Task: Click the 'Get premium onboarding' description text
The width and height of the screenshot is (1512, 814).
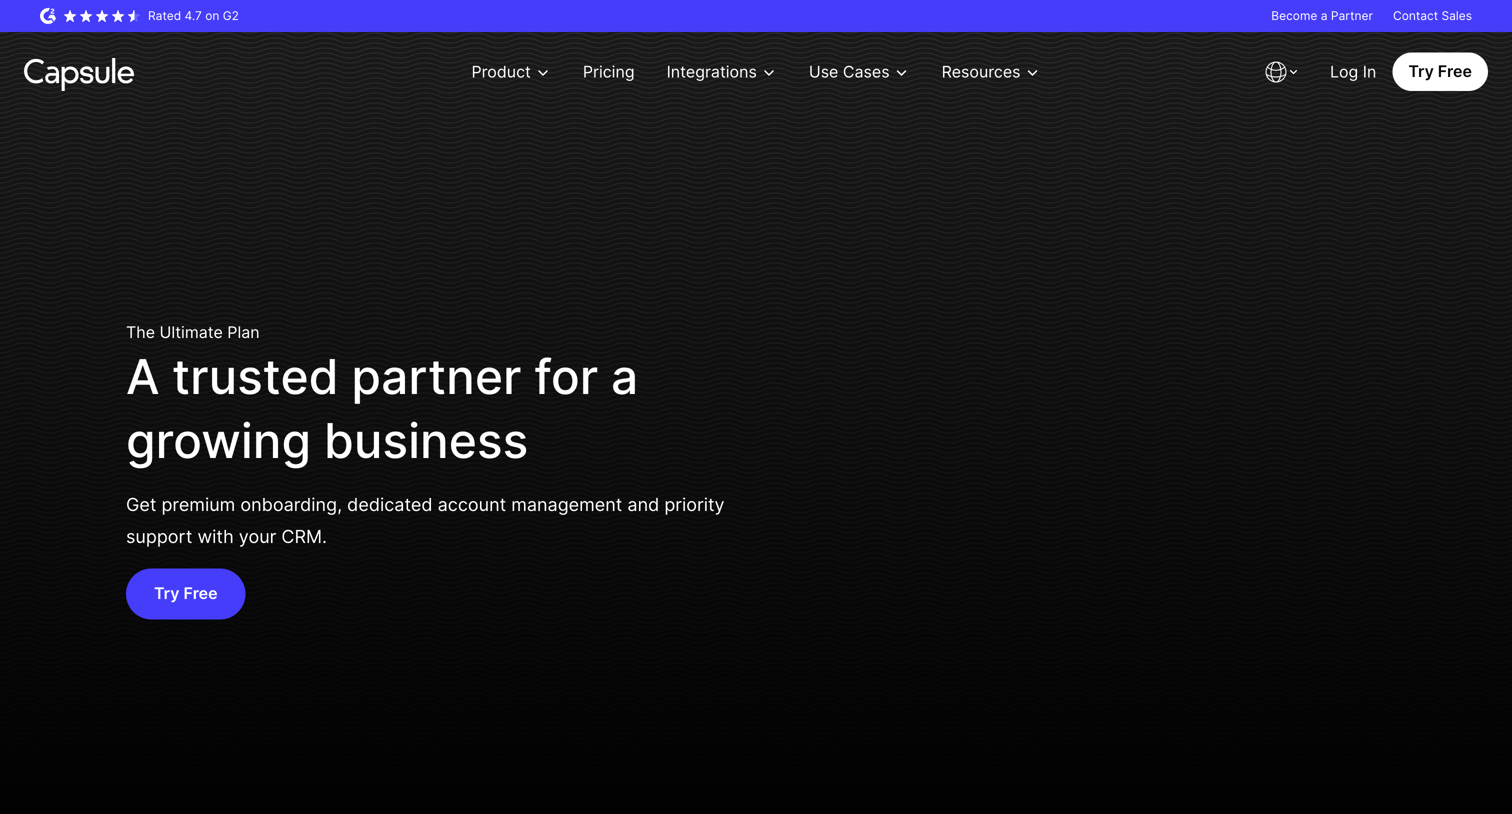Action: (425, 521)
